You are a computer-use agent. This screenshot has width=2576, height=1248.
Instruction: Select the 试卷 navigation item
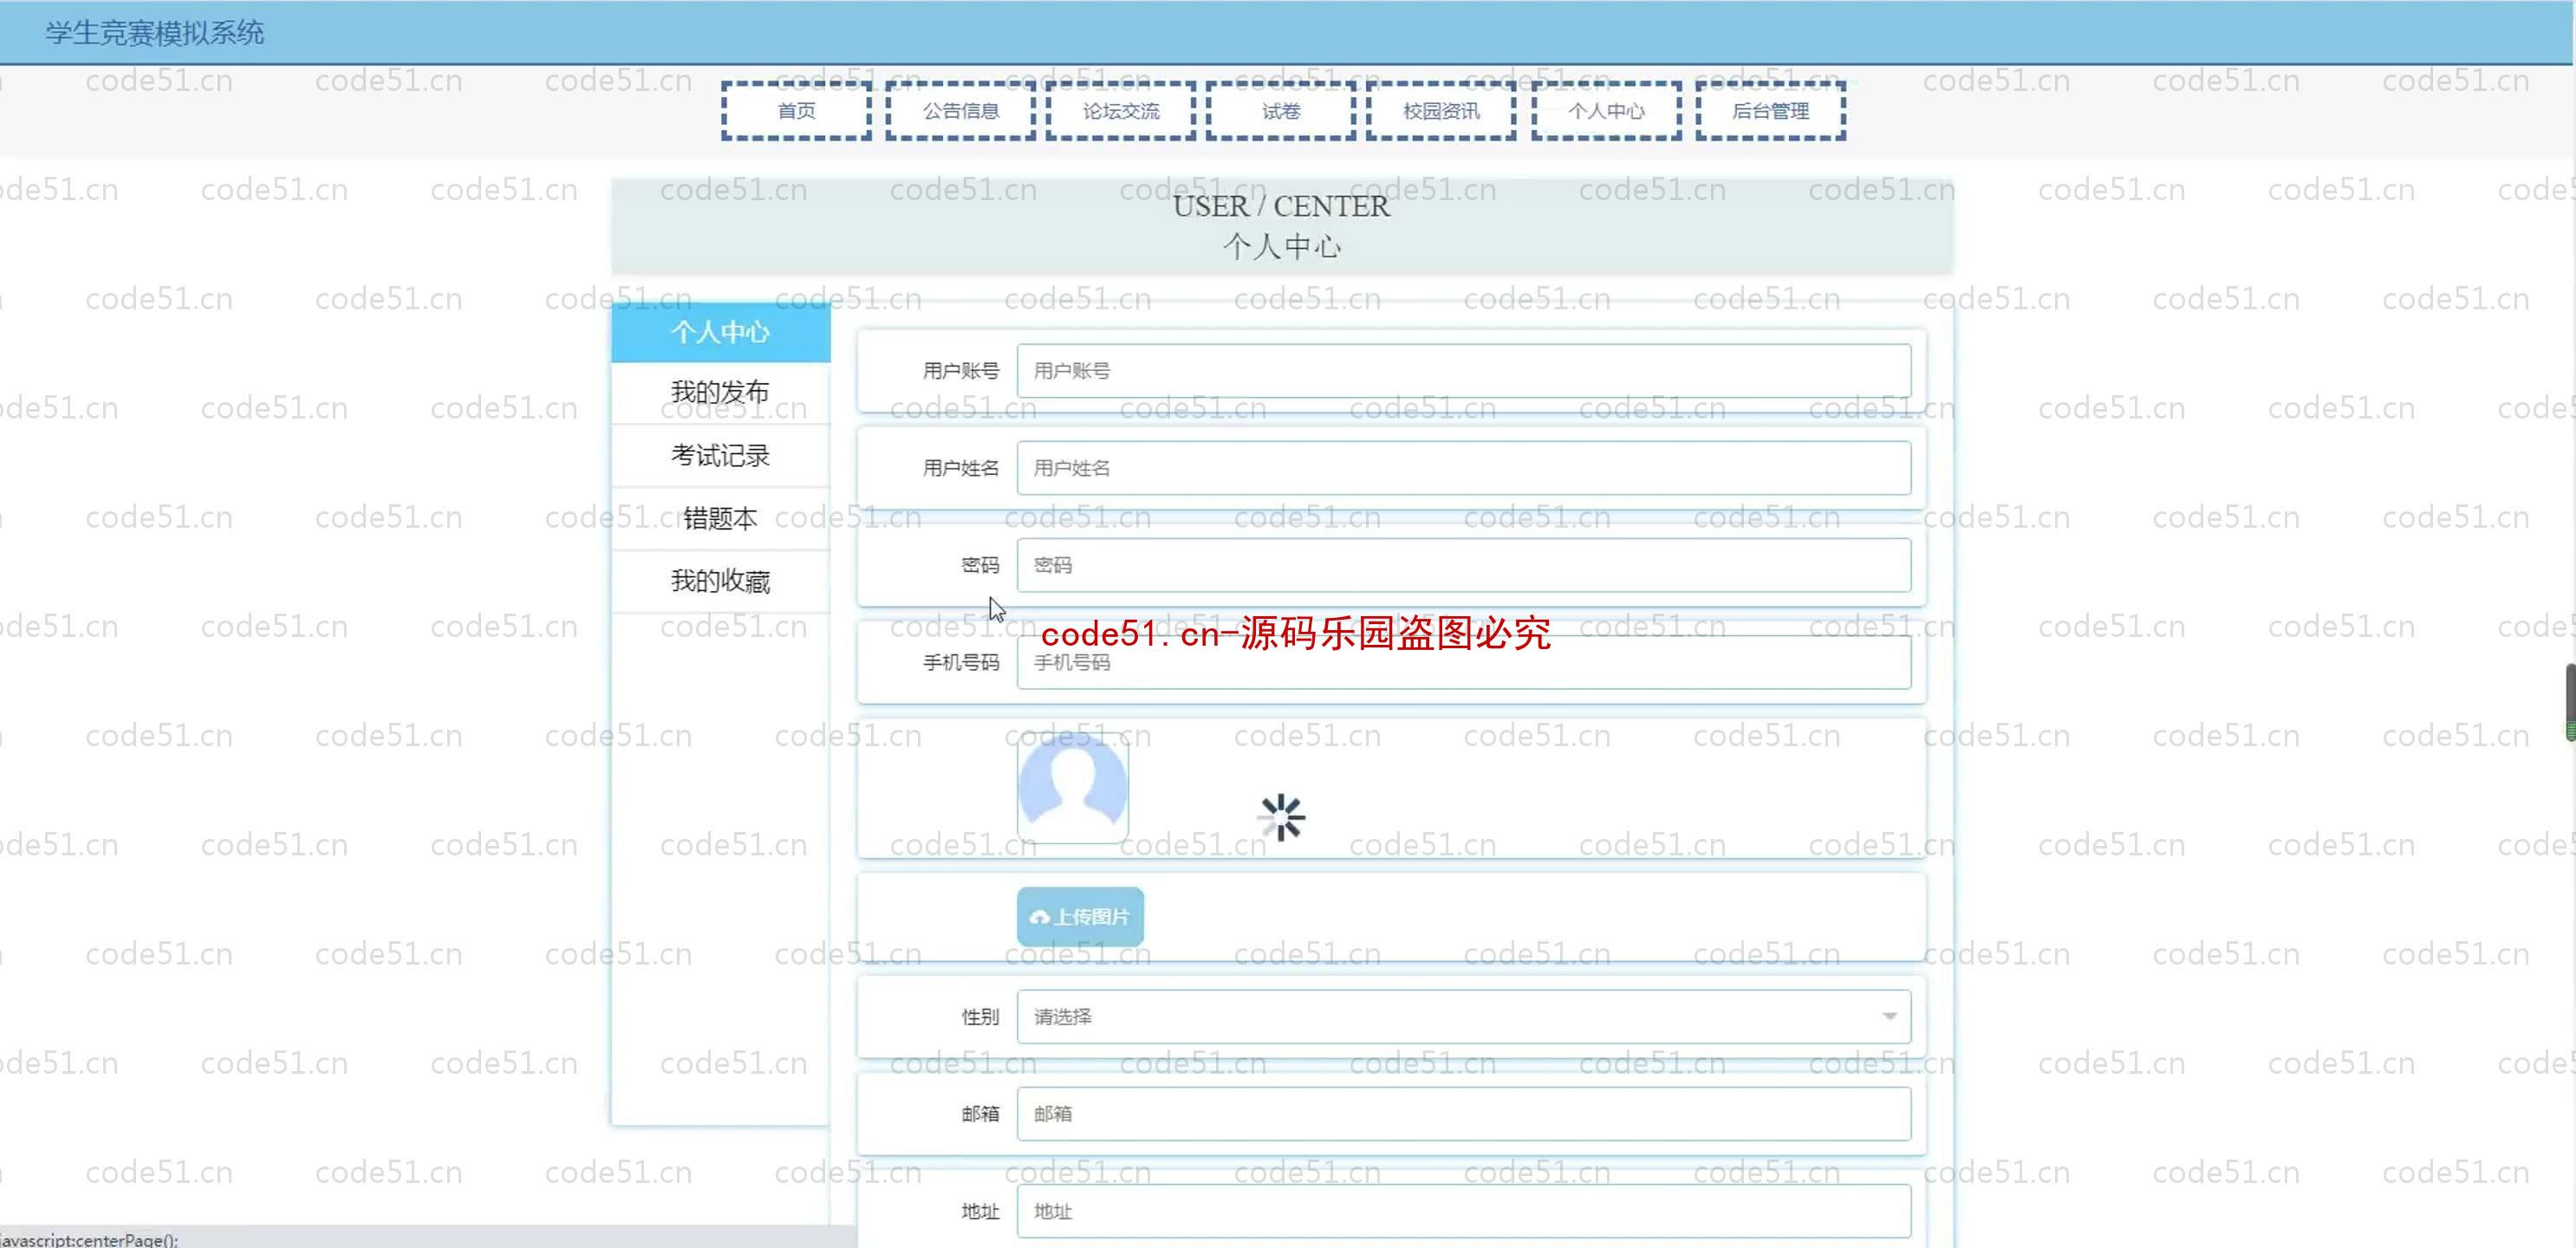click(1280, 111)
